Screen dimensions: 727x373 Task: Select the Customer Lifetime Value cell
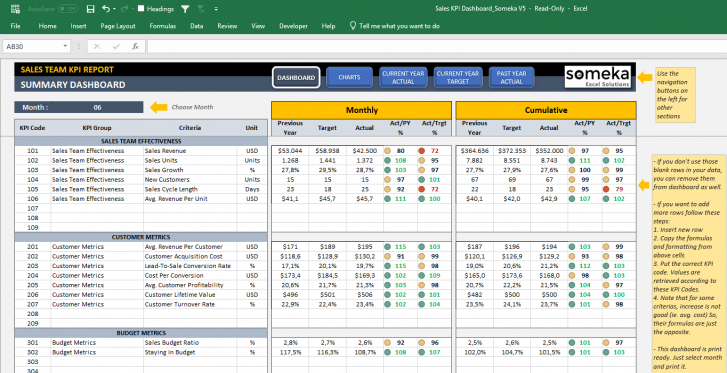190,295
